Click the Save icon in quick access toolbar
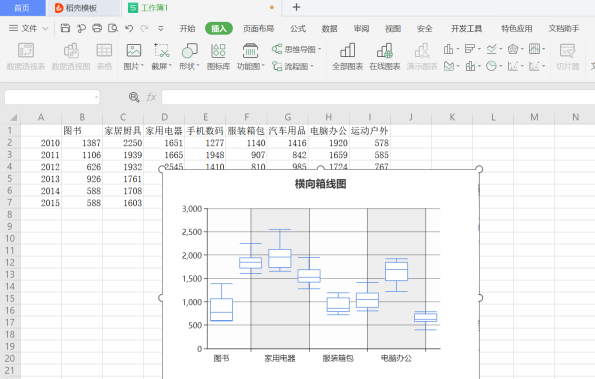Viewport: 595px width, 379px height. pos(65,28)
